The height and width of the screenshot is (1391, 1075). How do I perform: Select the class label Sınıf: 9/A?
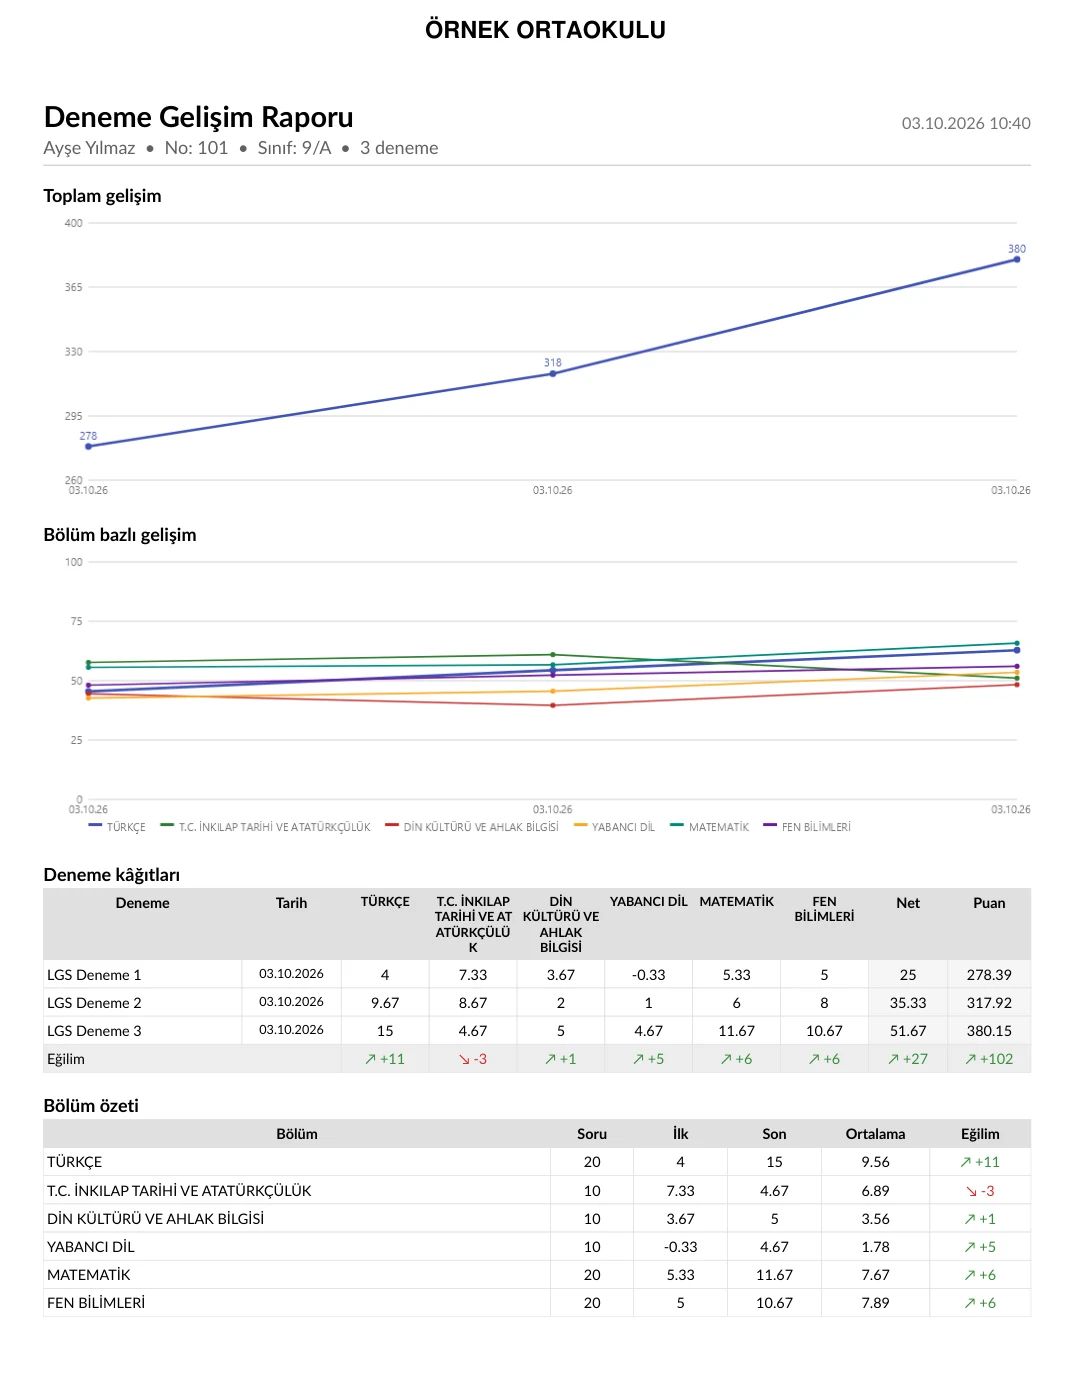[294, 148]
